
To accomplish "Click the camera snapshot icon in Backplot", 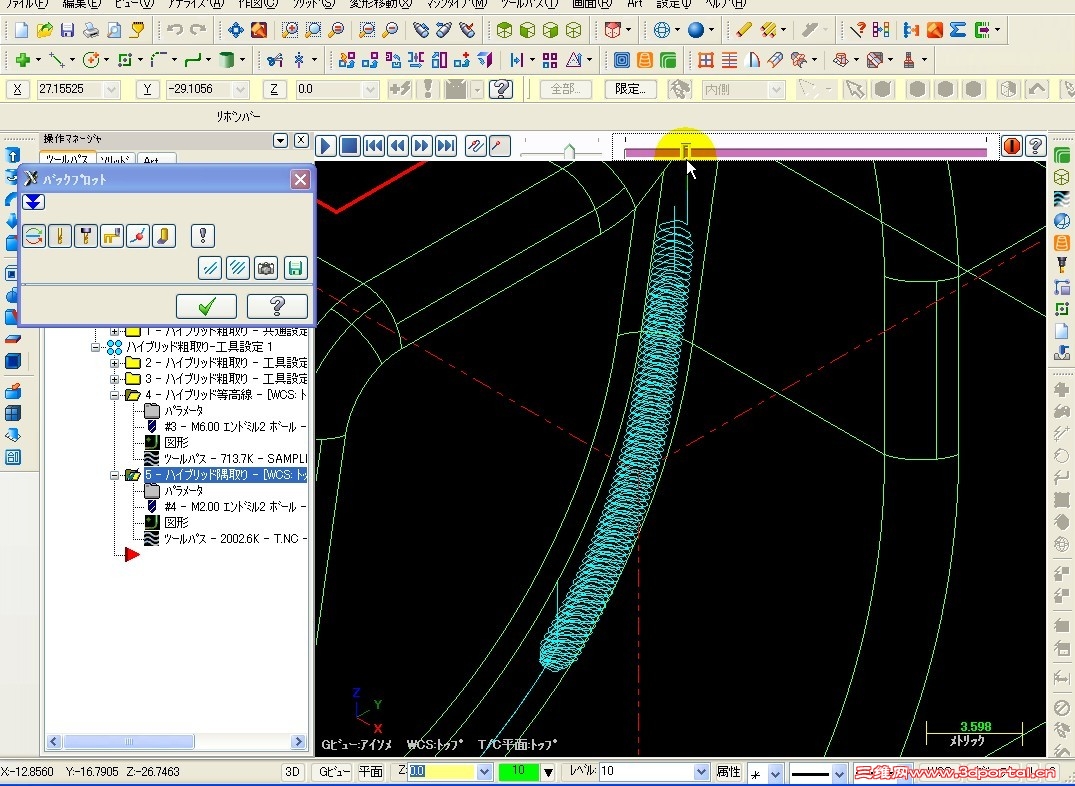I will point(266,267).
